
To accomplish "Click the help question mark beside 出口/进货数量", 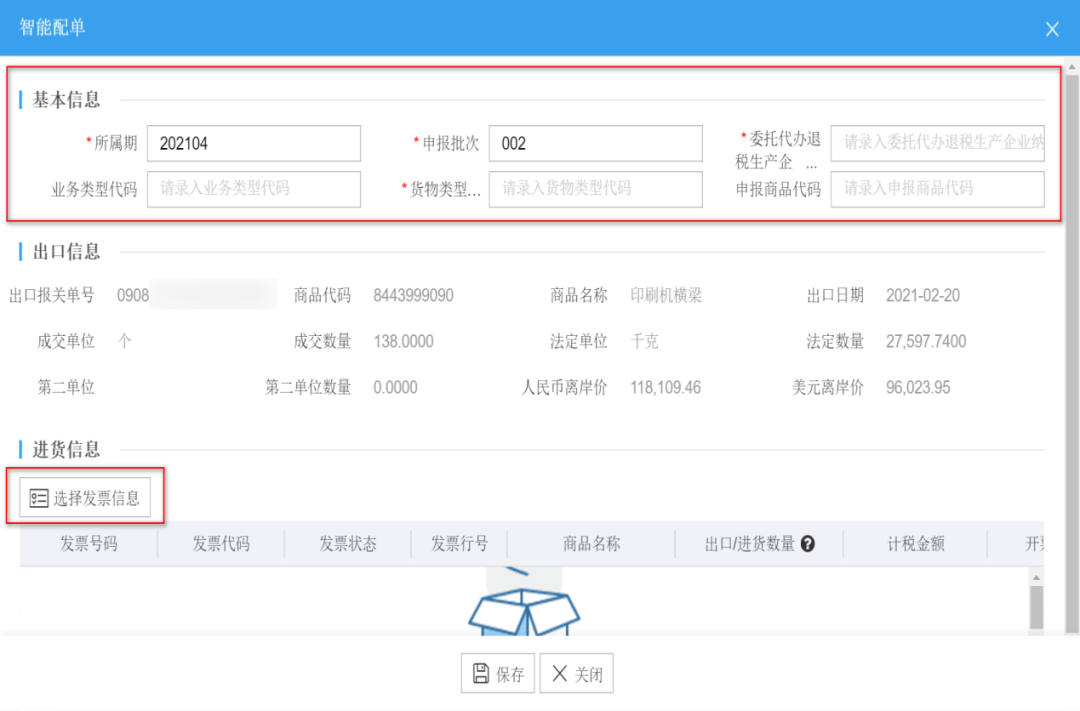I will 808,544.
